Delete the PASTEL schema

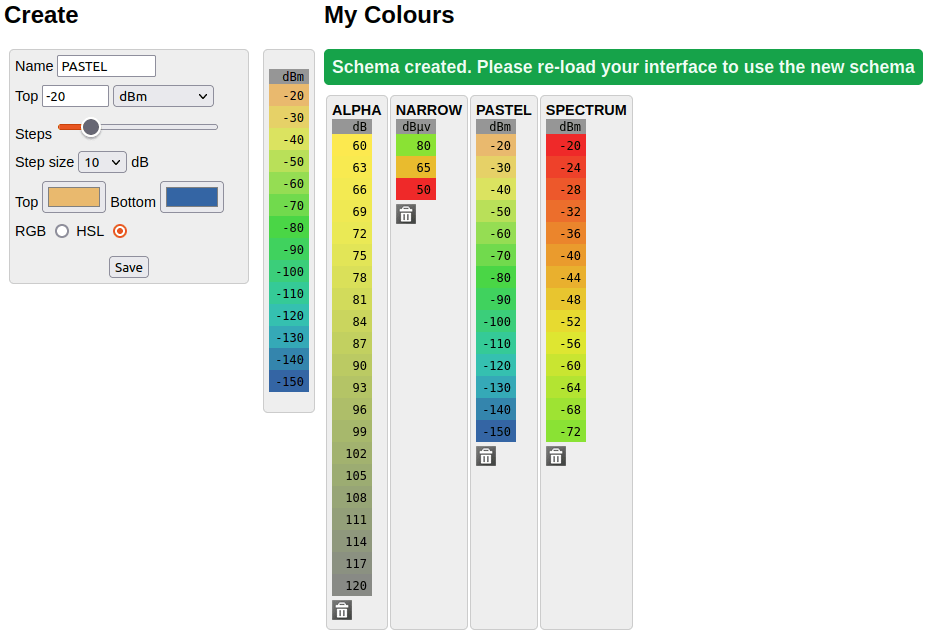(x=485, y=455)
